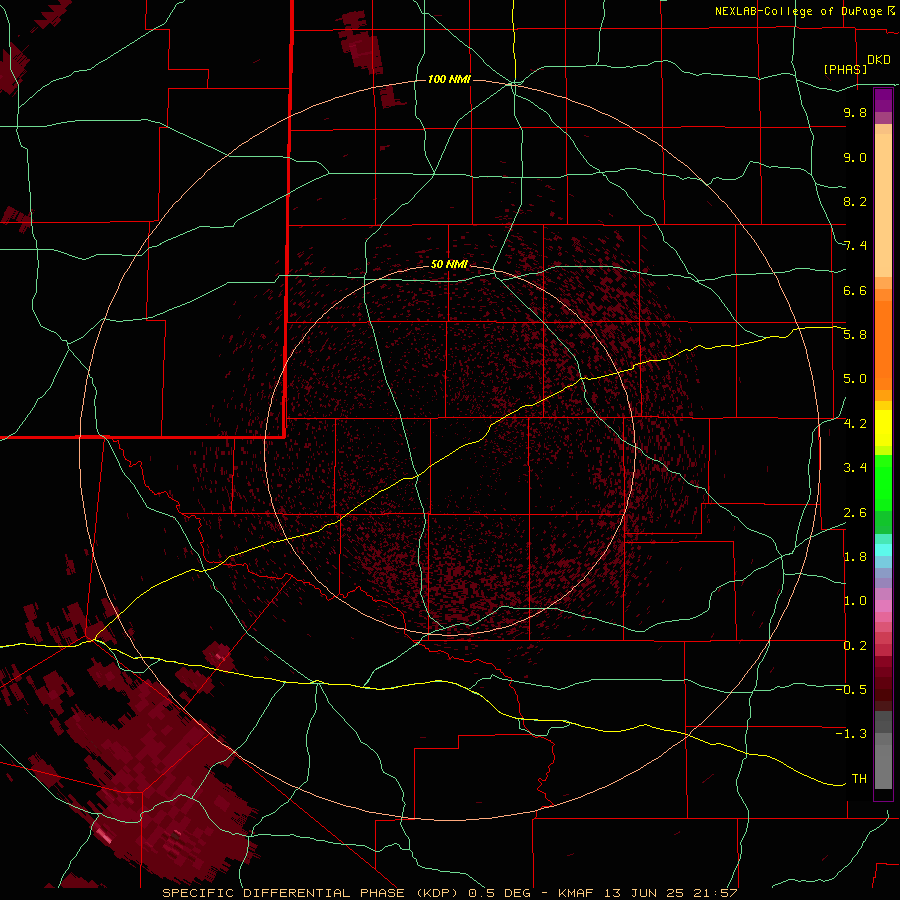Click the 13 JUN 25 date in the caption
This screenshot has width=900, height=900.
tap(647, 893)
